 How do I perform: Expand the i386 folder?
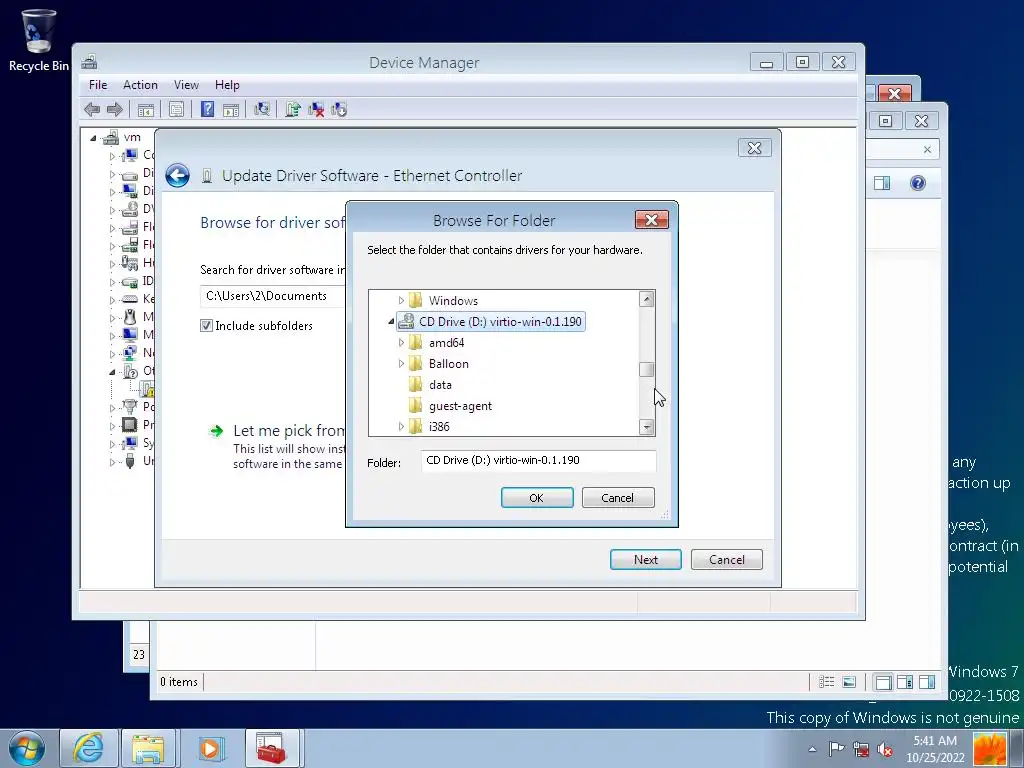pos(401,426)
